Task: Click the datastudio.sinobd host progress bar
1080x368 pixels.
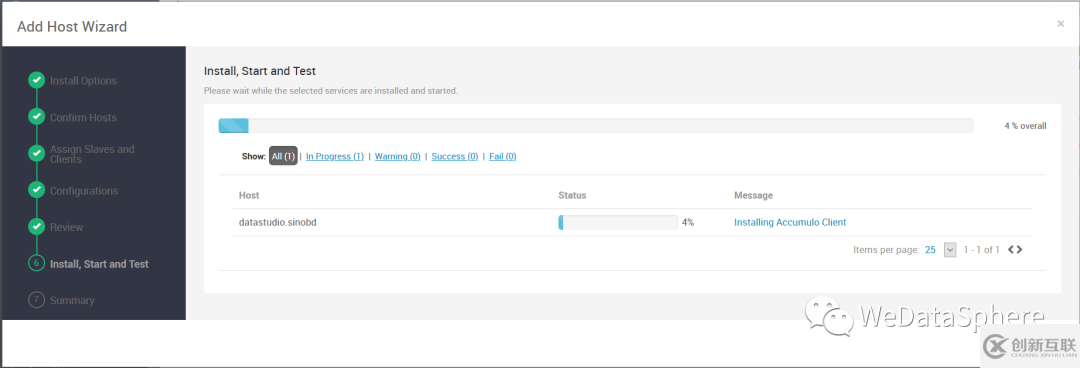Action: point(618,223)
